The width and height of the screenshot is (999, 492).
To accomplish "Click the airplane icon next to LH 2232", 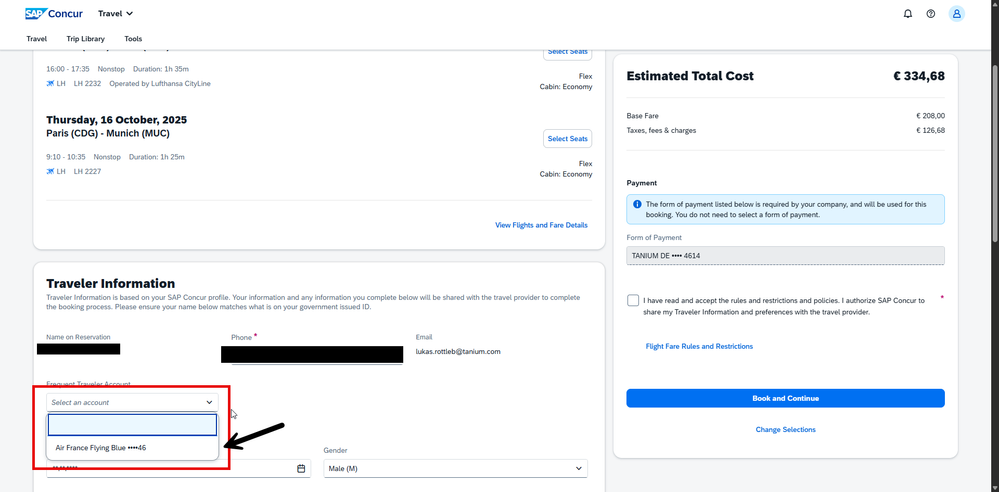I will tap(51, 84).
